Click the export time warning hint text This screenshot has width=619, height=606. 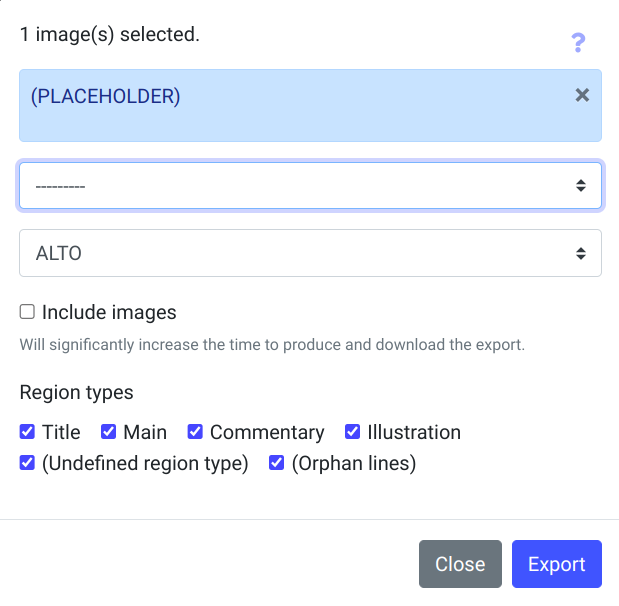(272, 345)
